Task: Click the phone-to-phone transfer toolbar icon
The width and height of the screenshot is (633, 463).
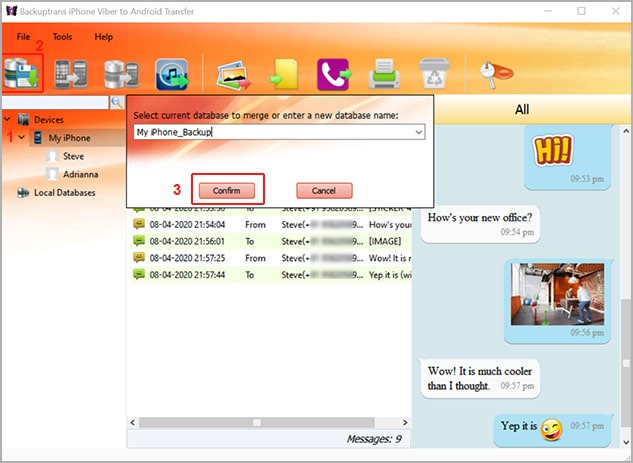Action: [71, 74]
